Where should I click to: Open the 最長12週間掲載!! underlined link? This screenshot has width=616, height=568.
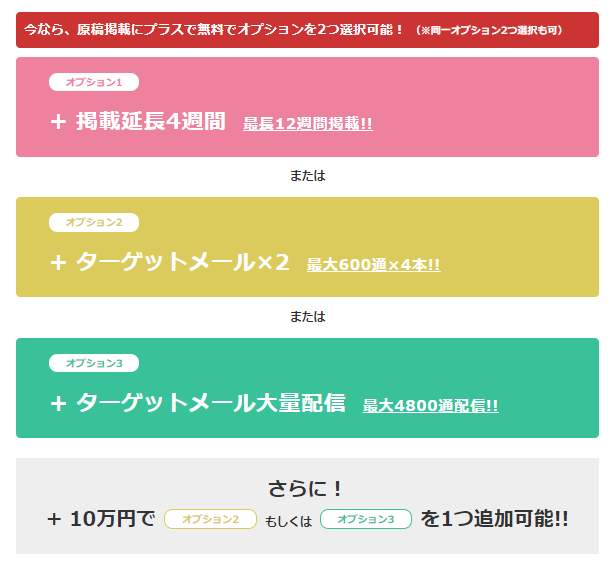click(308, 124)
